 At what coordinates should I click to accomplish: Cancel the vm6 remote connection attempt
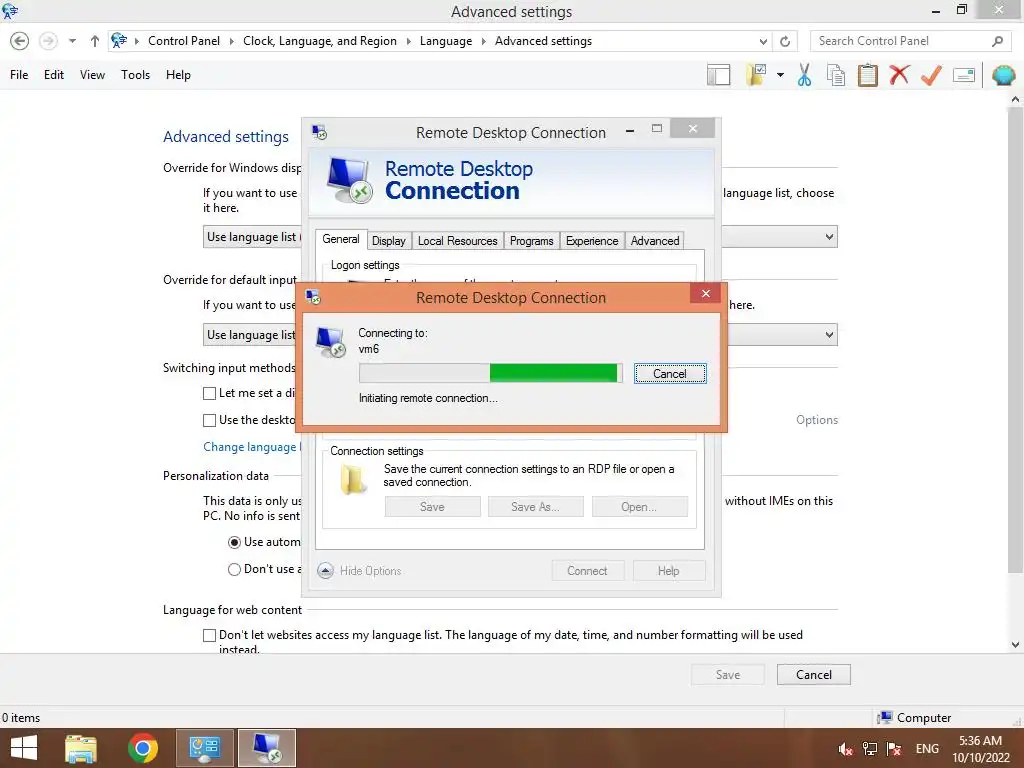pos(670,374)
